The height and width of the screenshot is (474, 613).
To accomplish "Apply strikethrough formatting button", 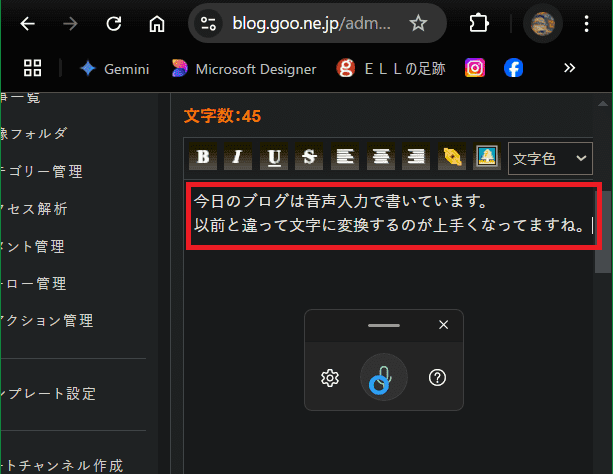I will point(309,157).
